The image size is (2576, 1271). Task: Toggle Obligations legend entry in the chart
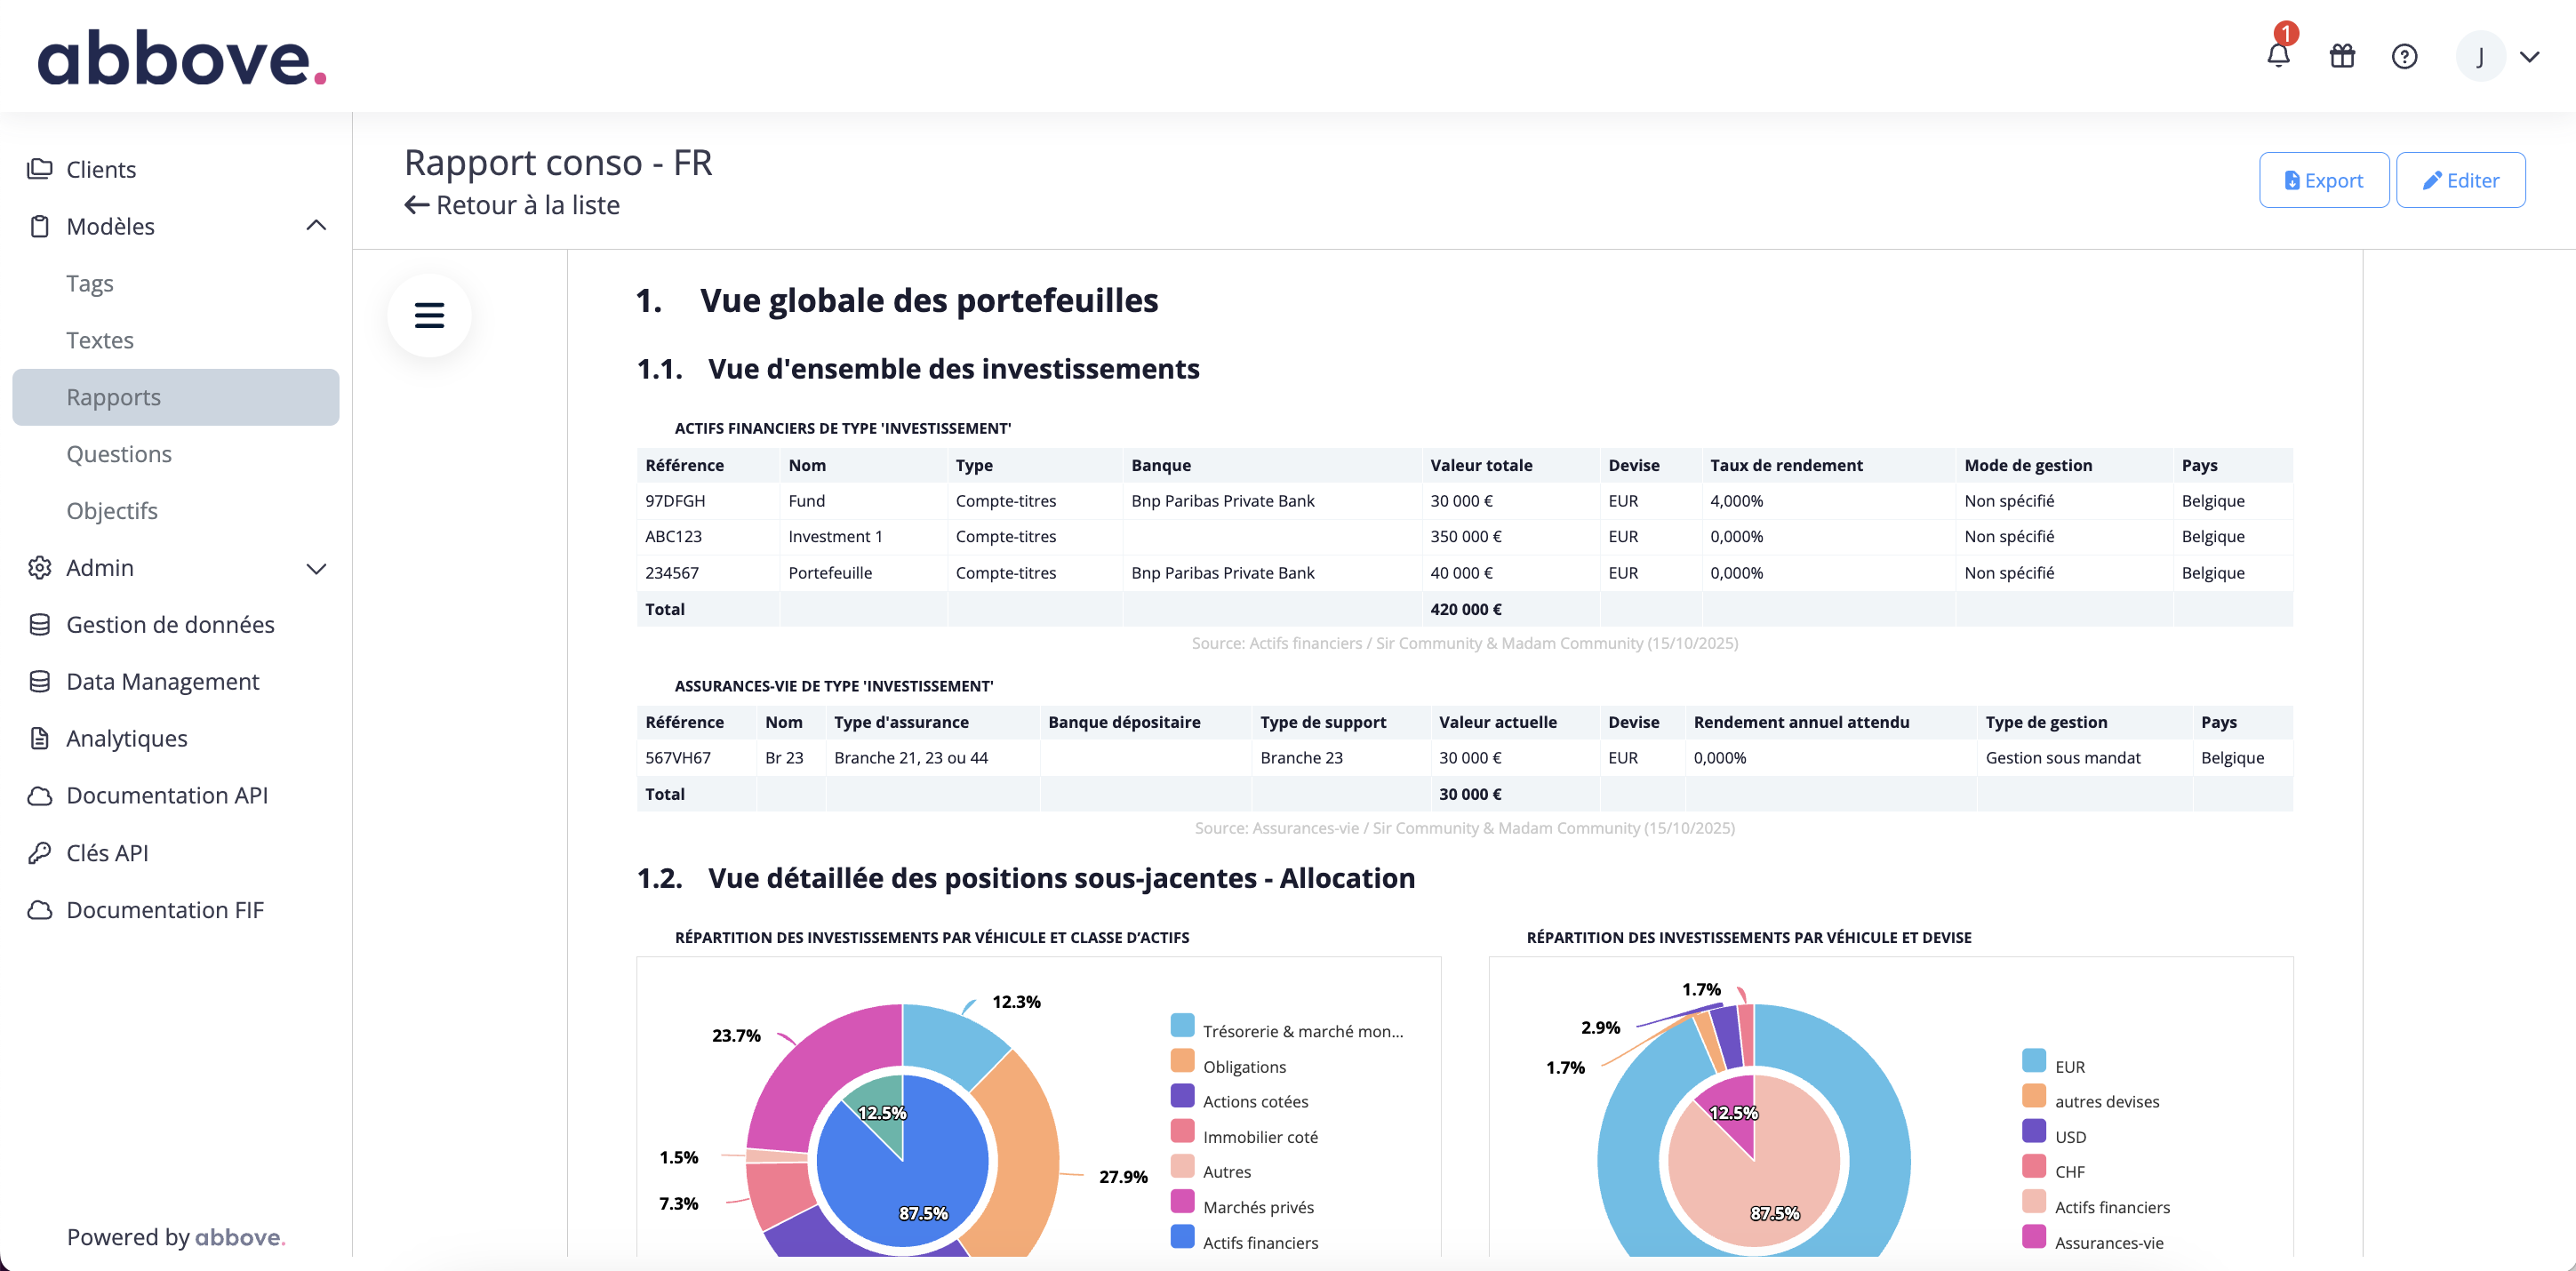1243,1066
